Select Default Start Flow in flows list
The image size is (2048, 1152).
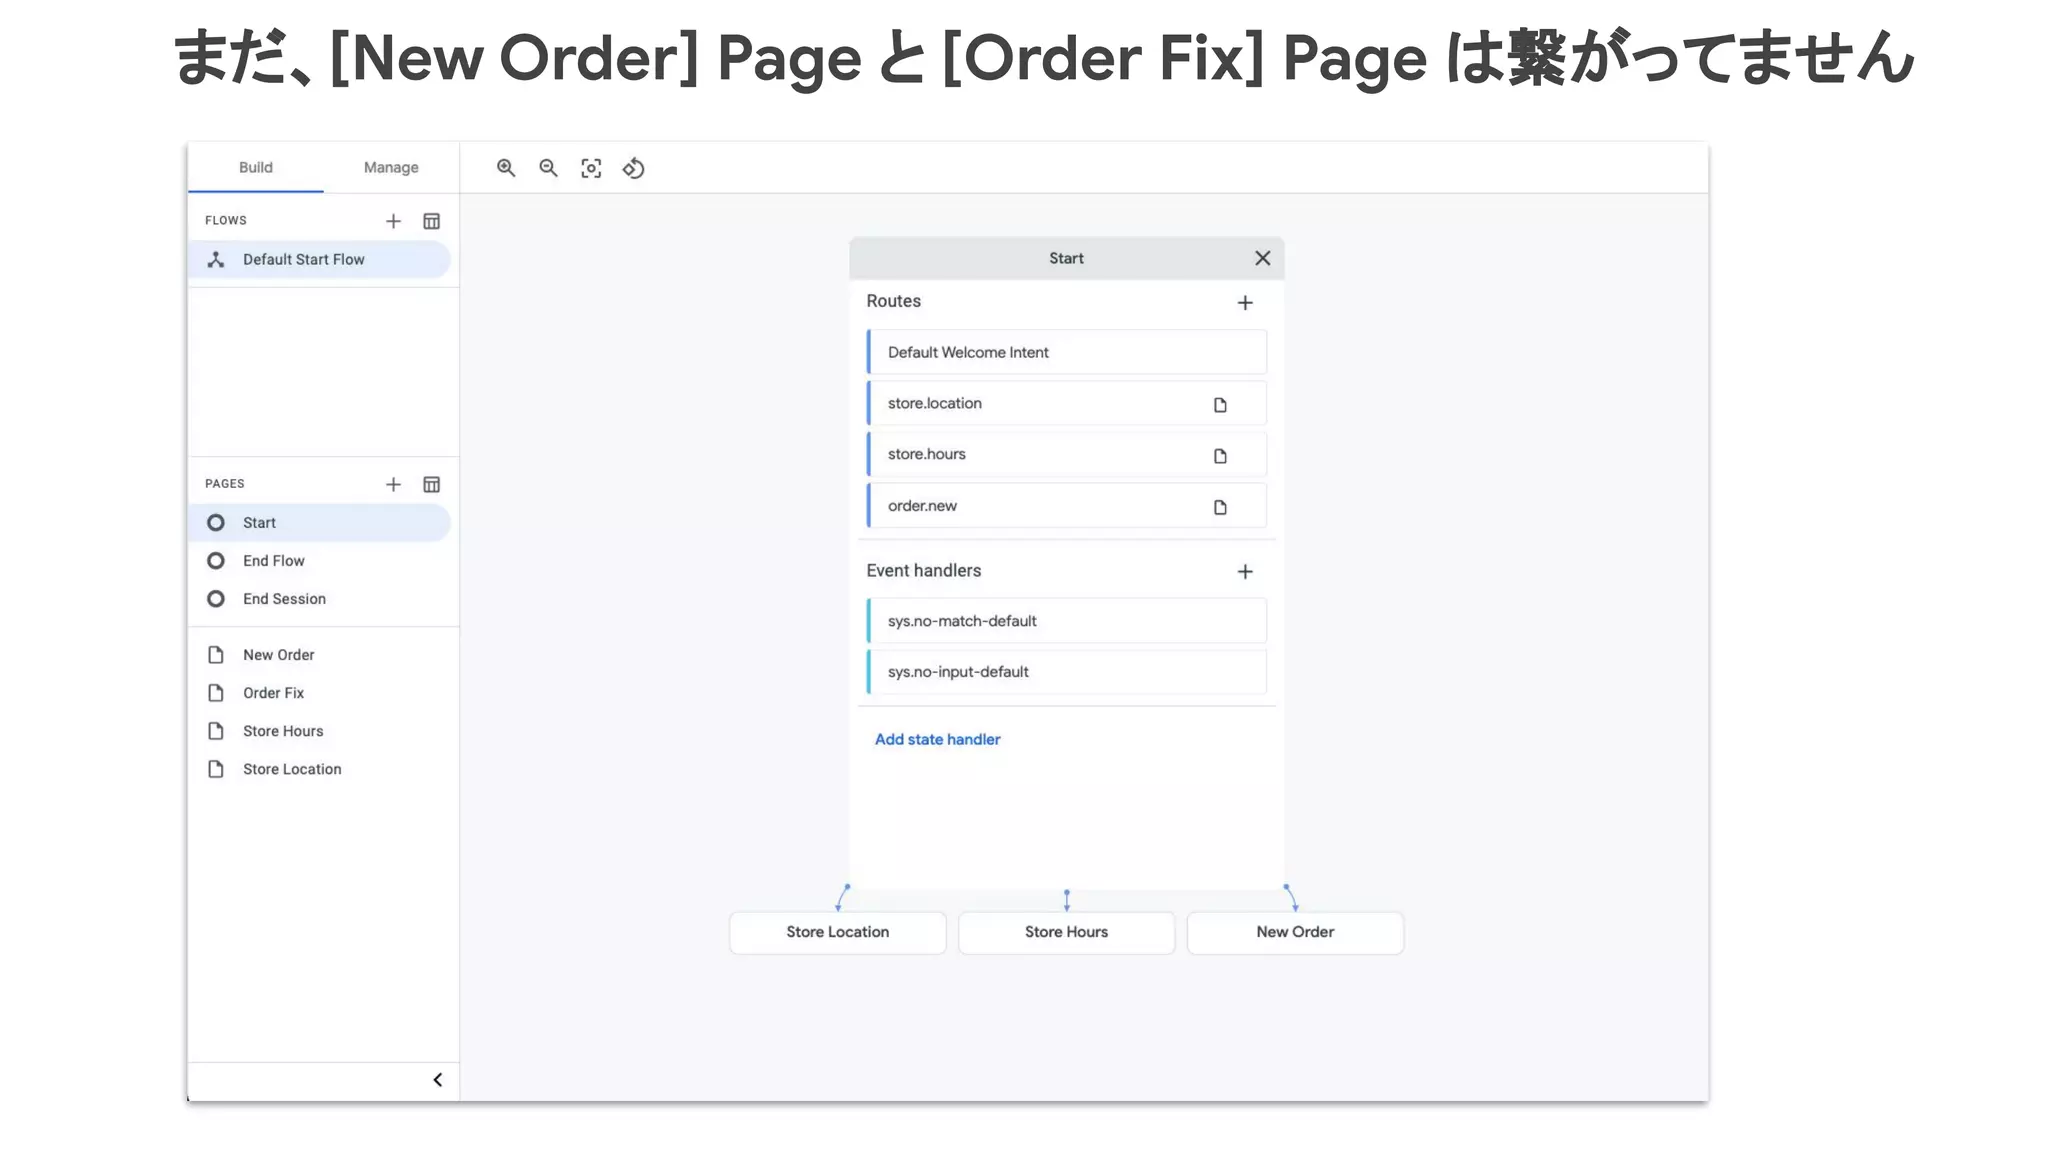point(320,259)
